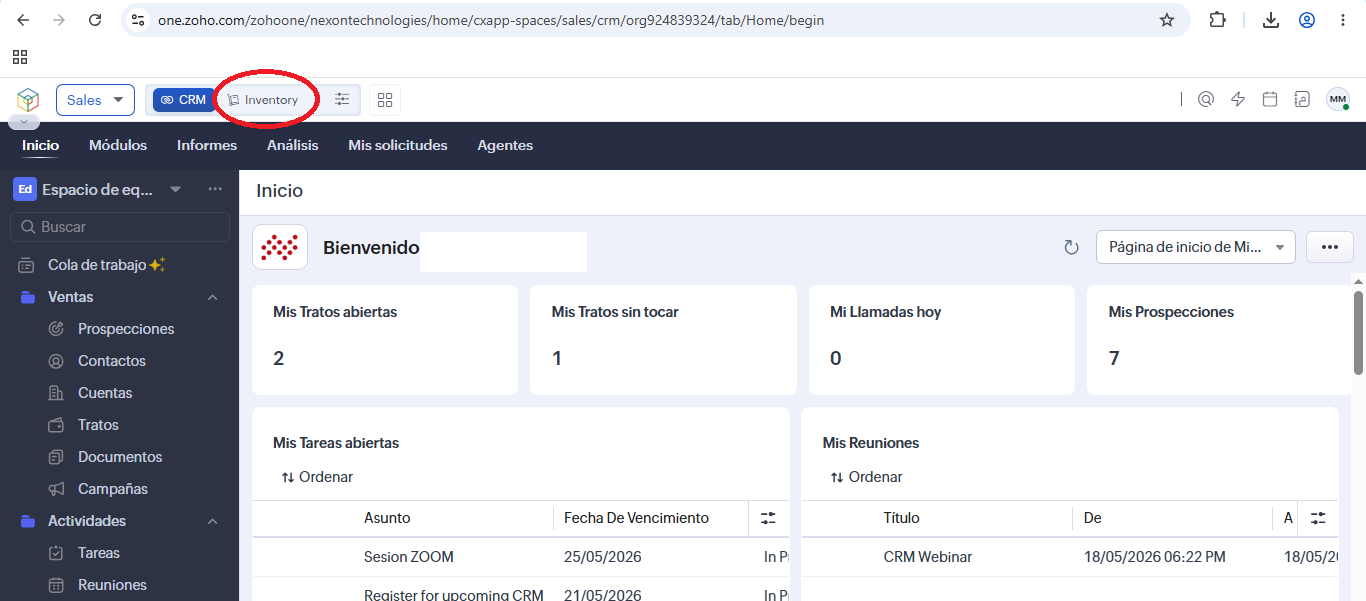Open the Módulos menu
The image size is (1366, 601).
pyautogui.click(x=118, y=145)
